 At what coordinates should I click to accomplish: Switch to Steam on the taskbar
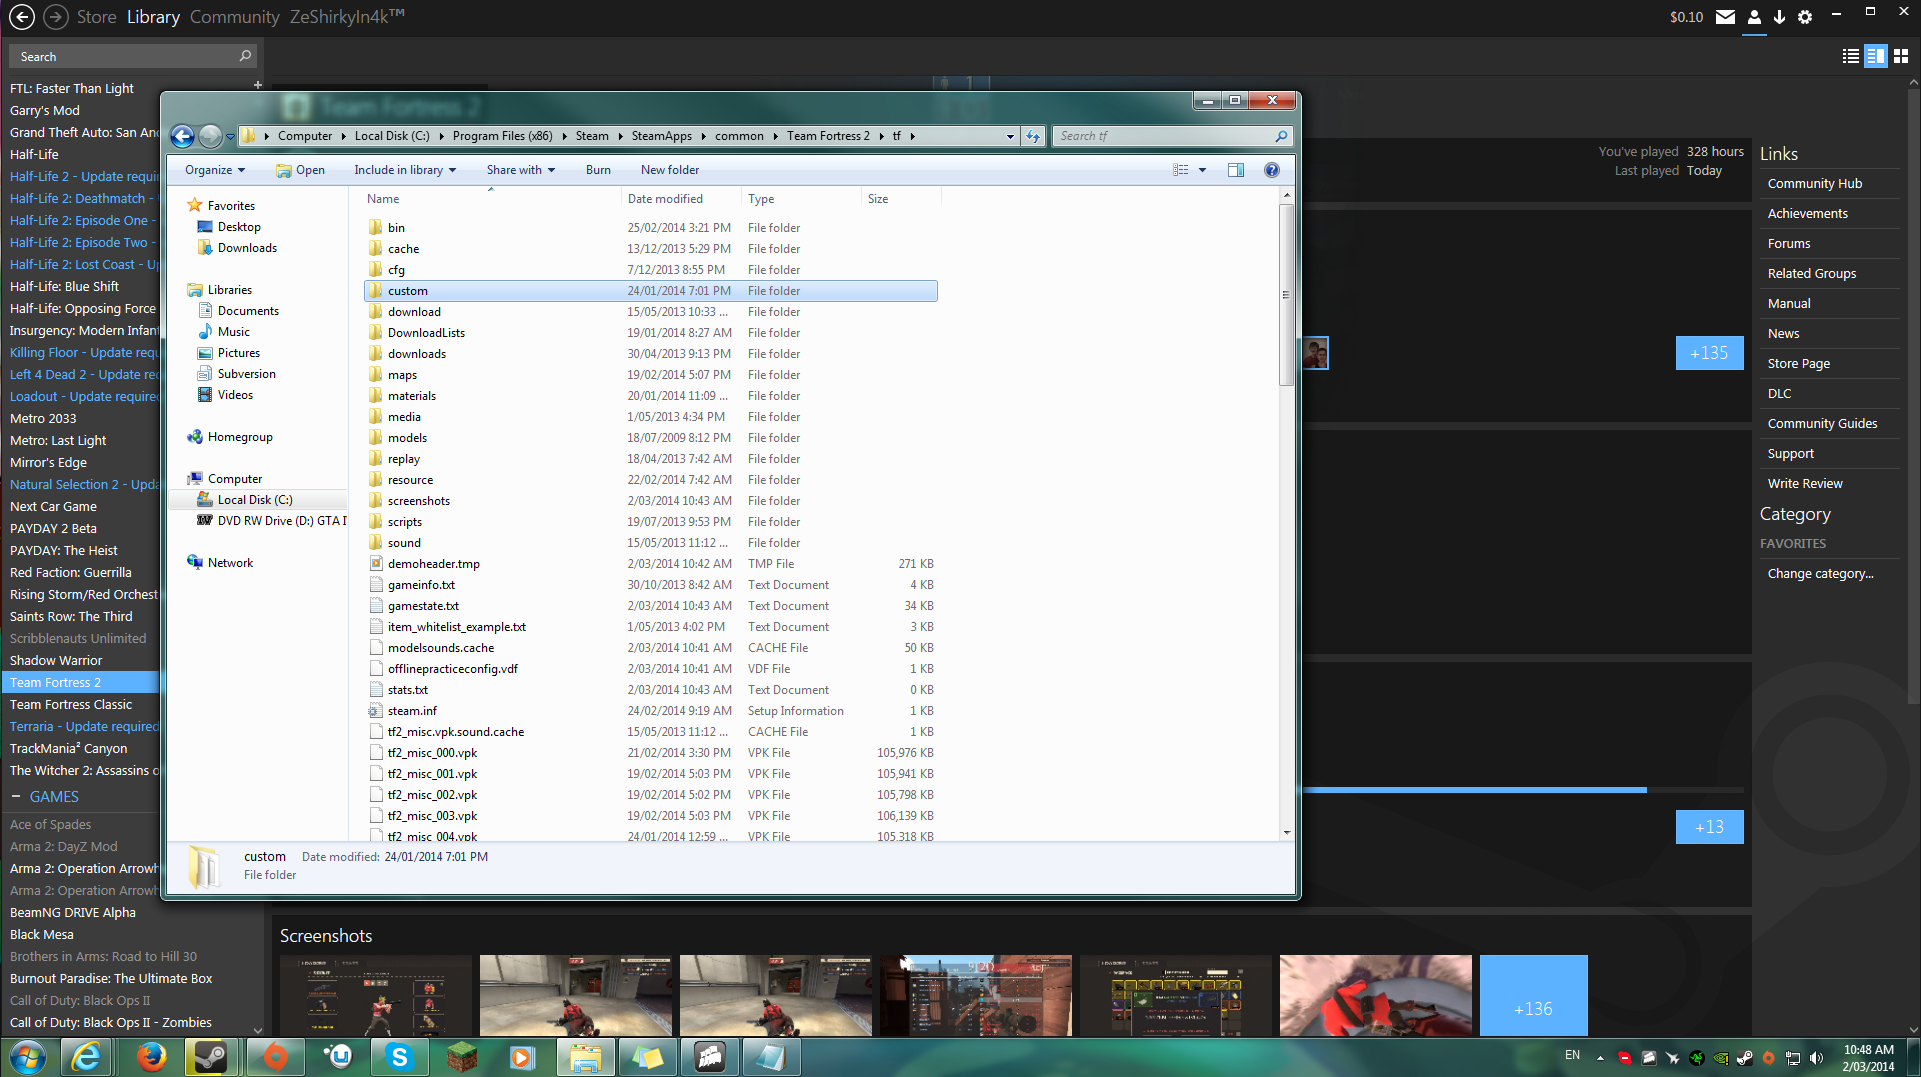pyautogui.click(x=210, y=1057)
